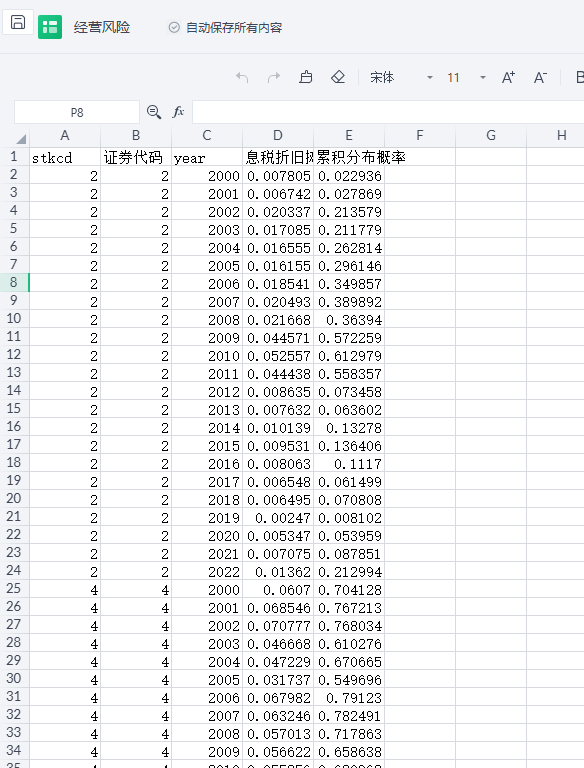Click cell with value 0.349857
The height and width of the screenshot is (768, 584).
click(349, 284)
